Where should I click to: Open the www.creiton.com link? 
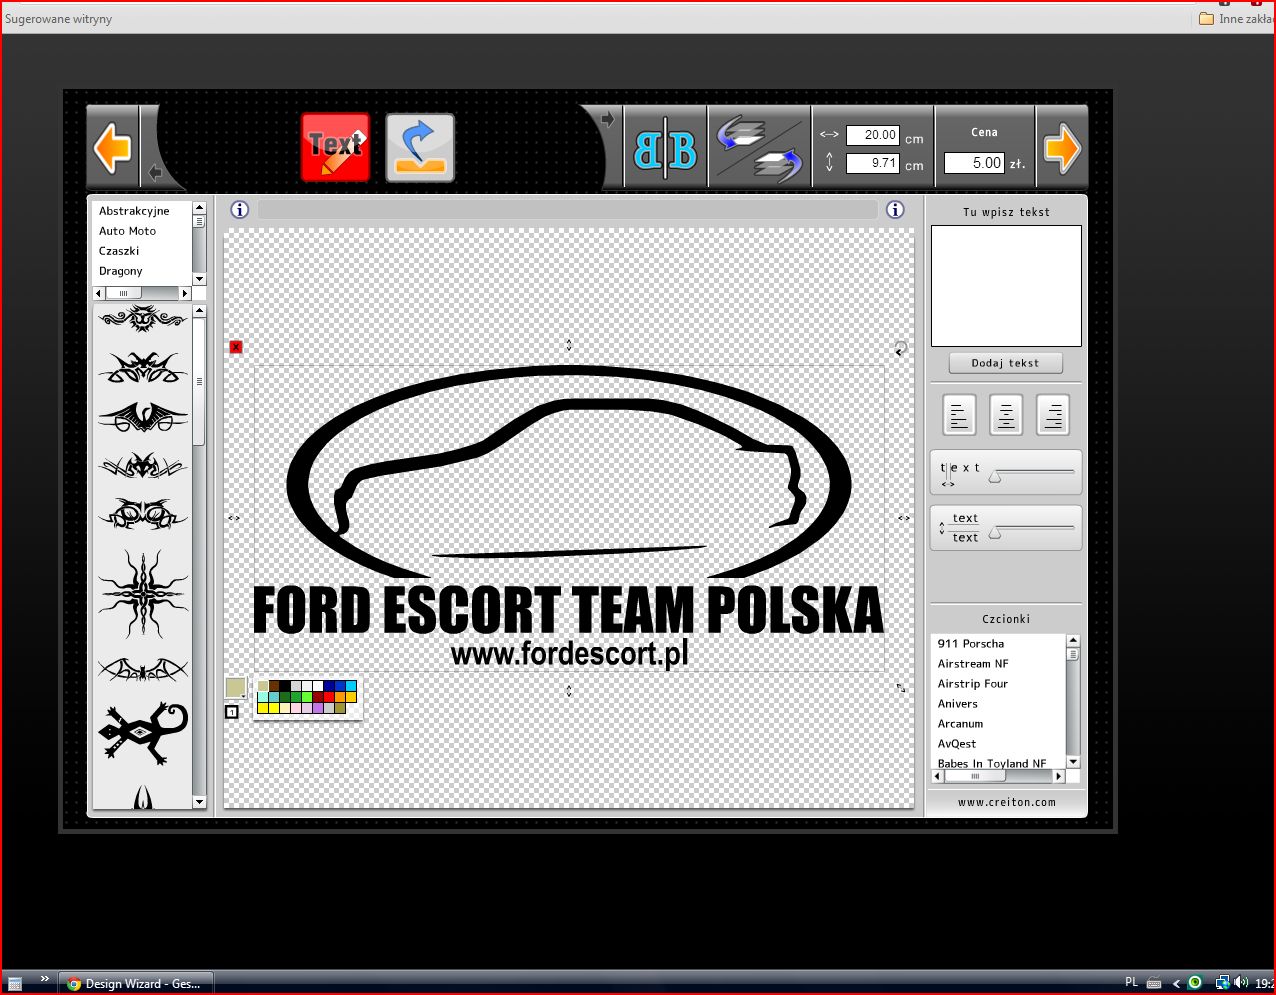(1006, 802)
